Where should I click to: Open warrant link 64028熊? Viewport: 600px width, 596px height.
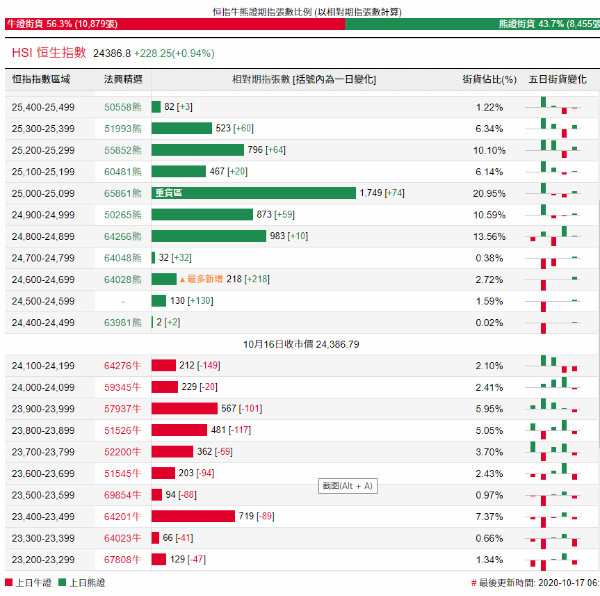tap(122, 280)
